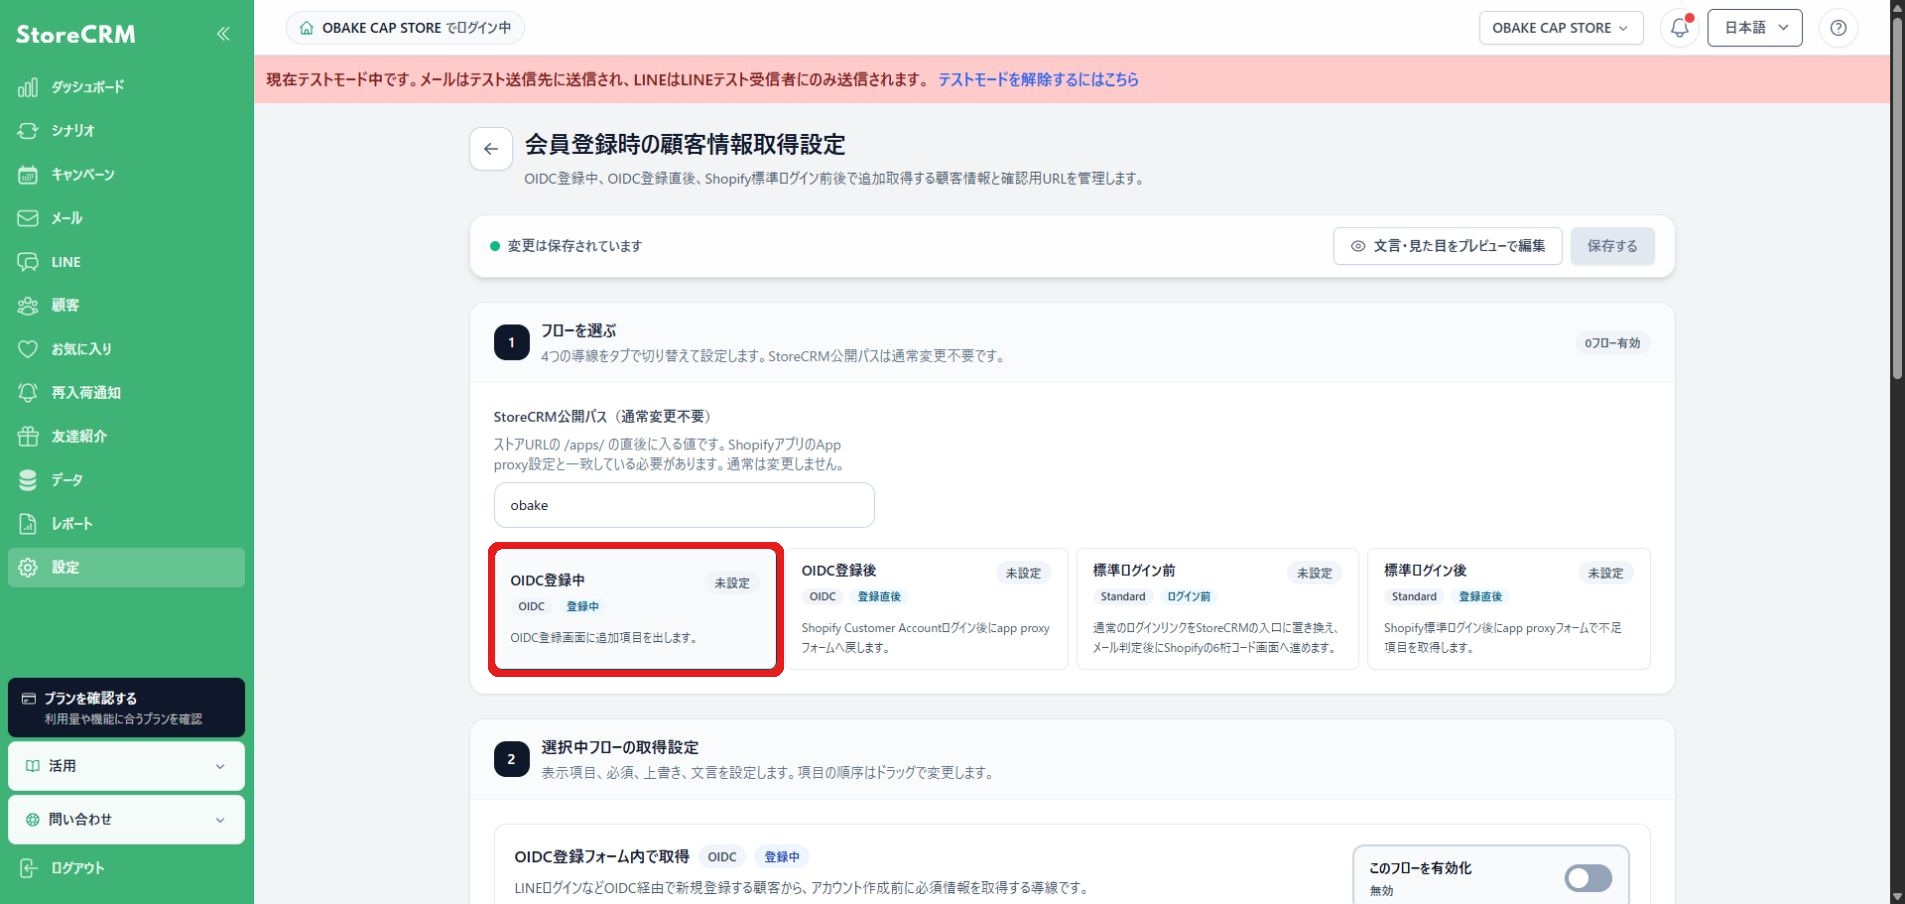Viewport: 1905px width, 904px height.
Task: Click the 顧客 people icon
Action: tap(28, 306)
